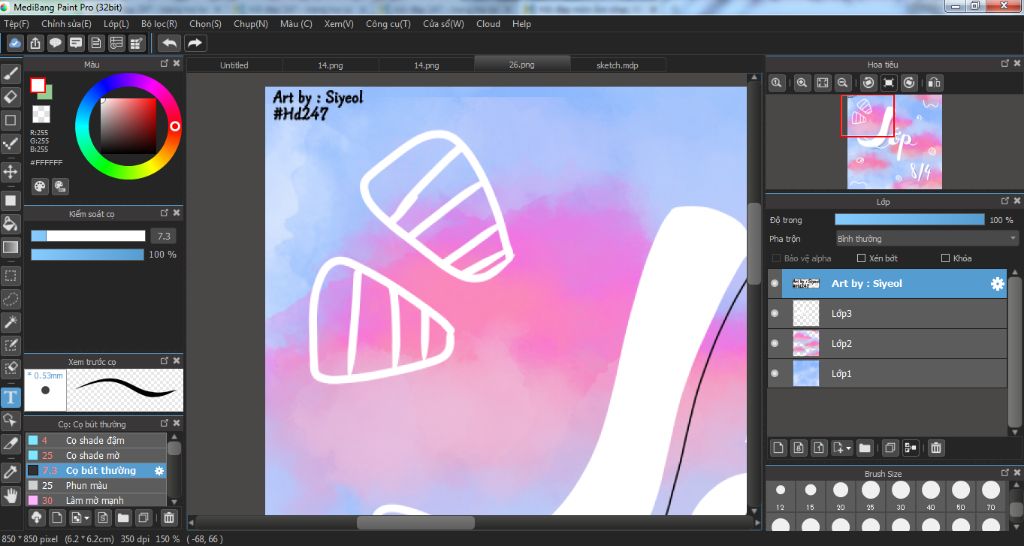The height and width of the screenshot is (546, 1024).
Task: Open the Công cụ(T) menu
Action: [x=388, y=24]
